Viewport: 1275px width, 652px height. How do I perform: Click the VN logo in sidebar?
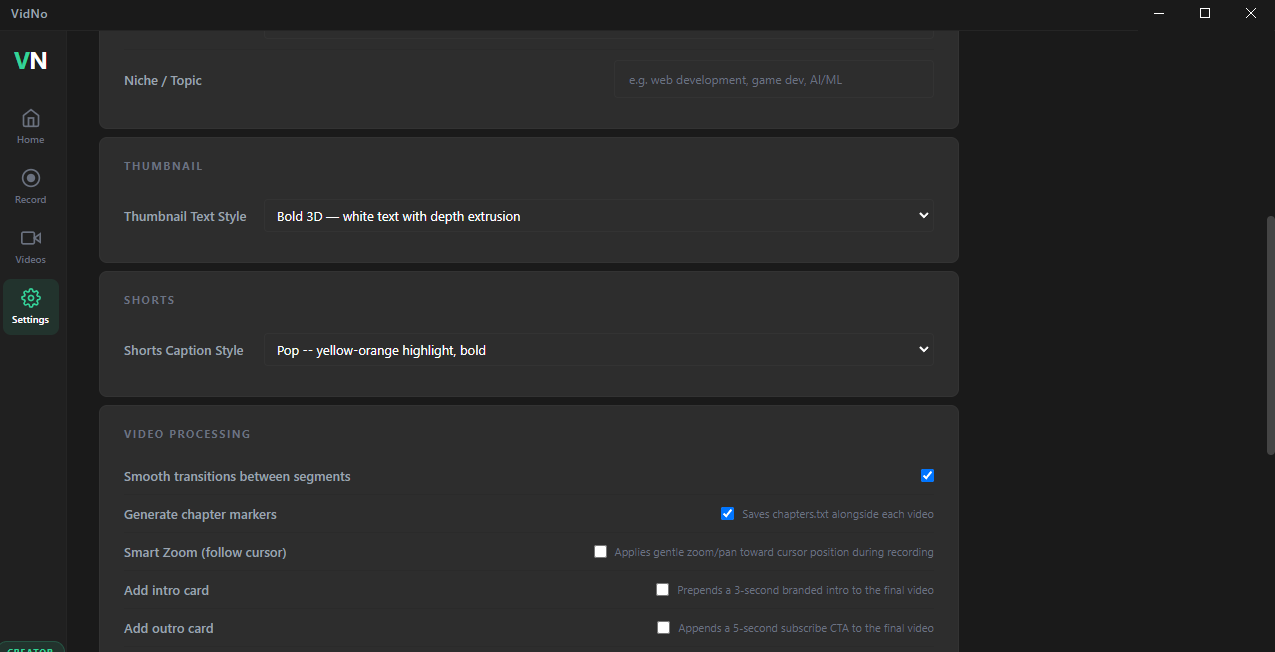click(30, 60)
